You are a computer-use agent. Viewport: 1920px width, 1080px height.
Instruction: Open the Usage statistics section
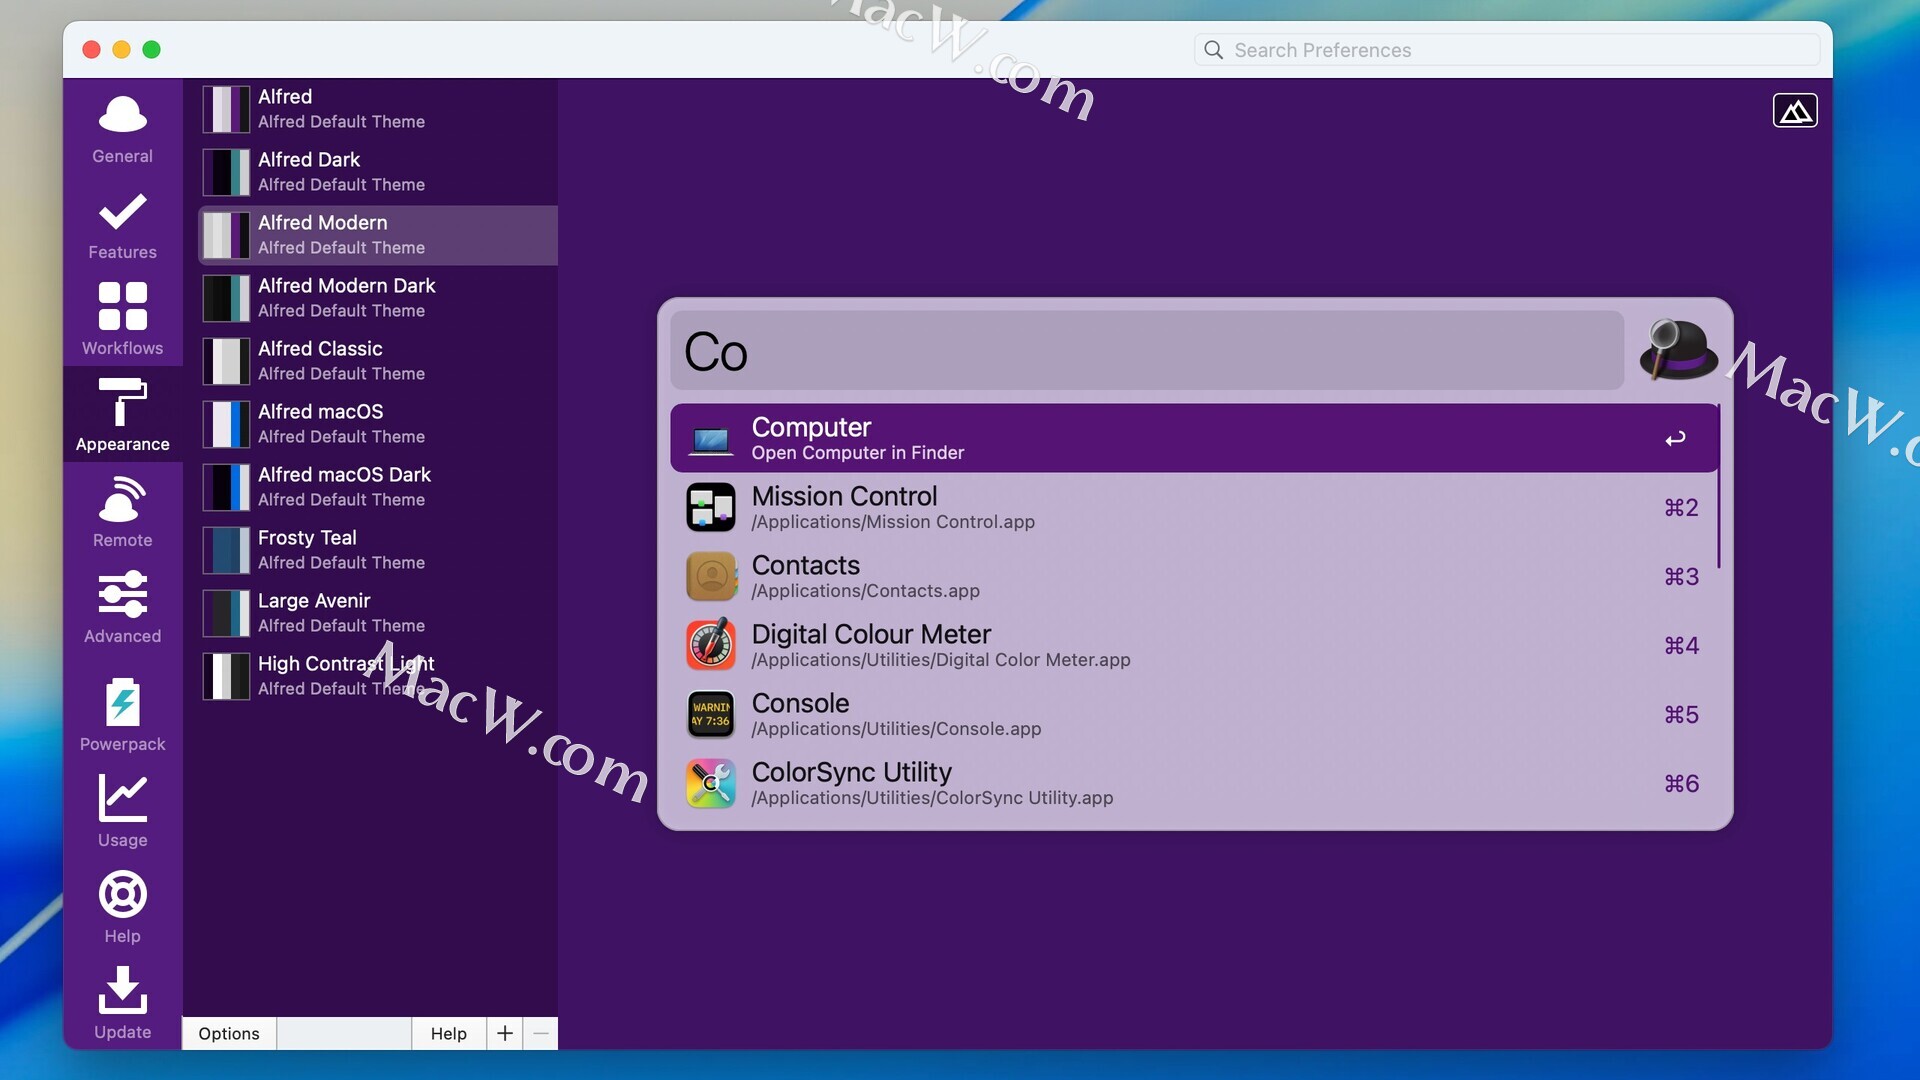click(122, 811)
